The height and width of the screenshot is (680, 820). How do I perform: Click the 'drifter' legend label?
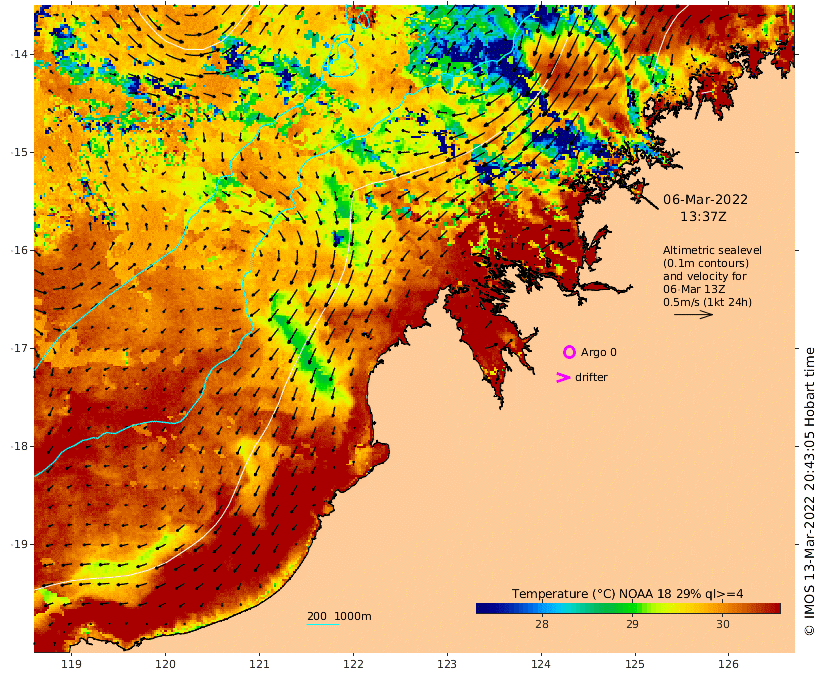591,377
